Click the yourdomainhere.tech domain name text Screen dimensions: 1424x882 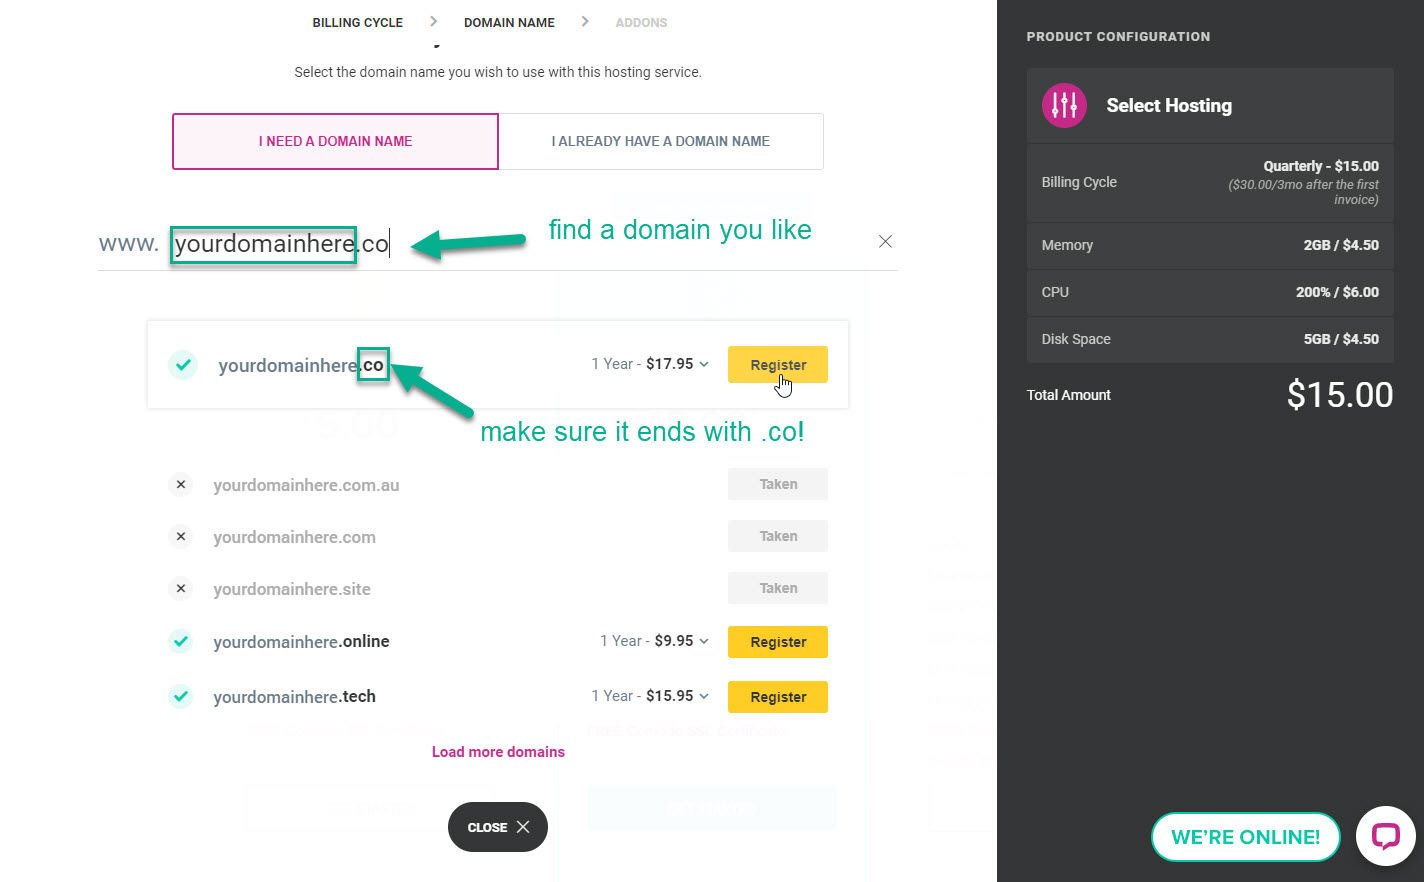(294, 697)
